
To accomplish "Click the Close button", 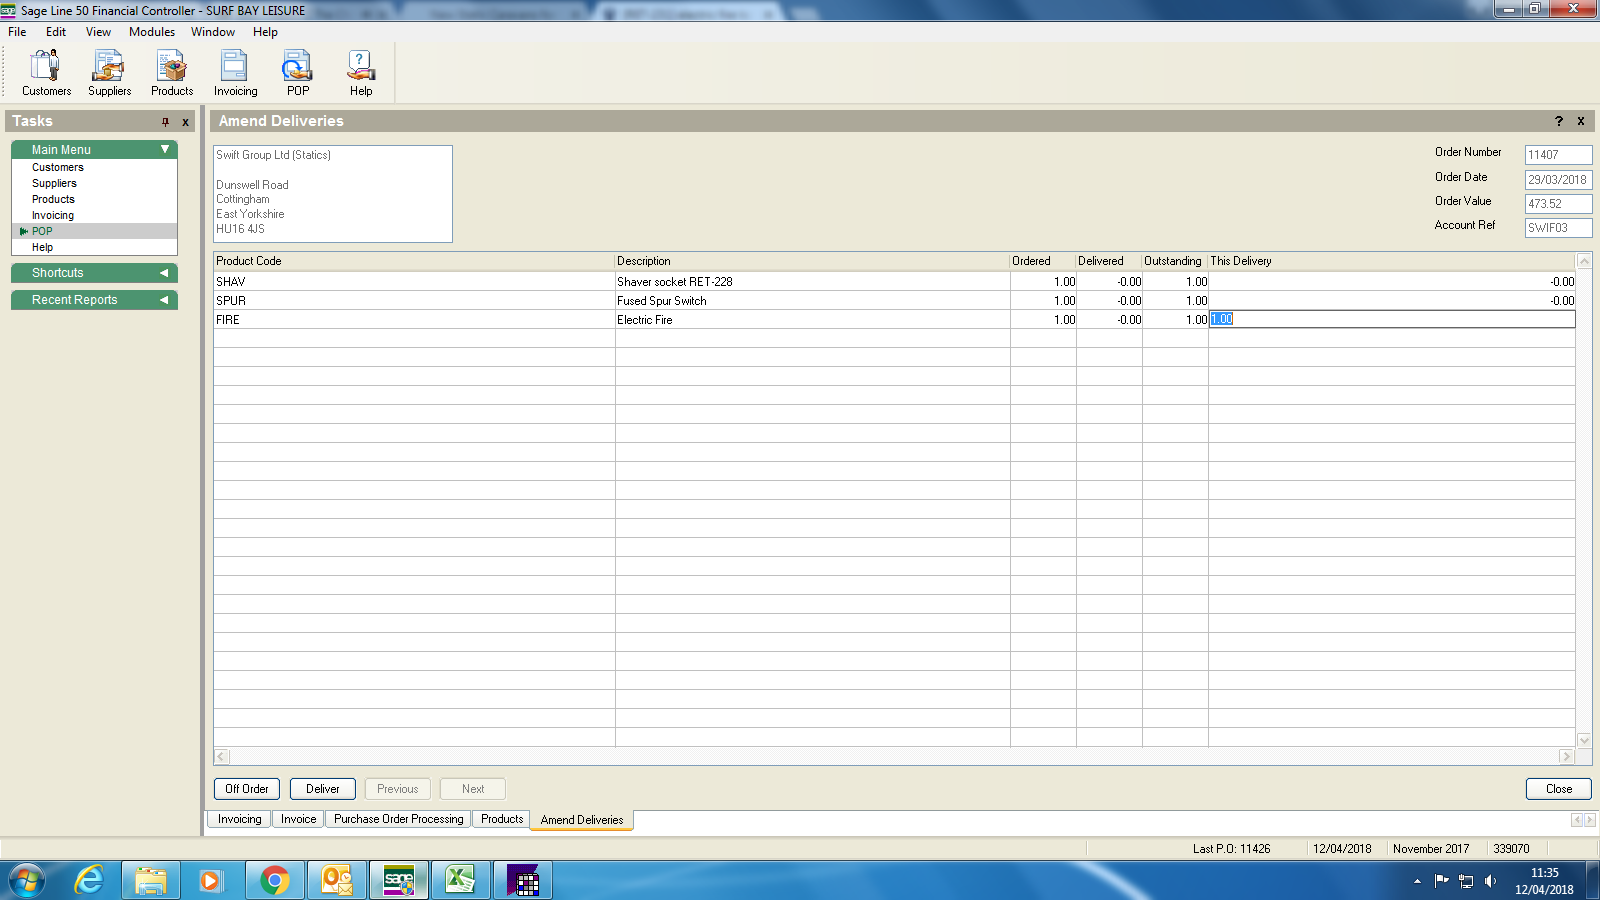I will (x=1559, y=789).
